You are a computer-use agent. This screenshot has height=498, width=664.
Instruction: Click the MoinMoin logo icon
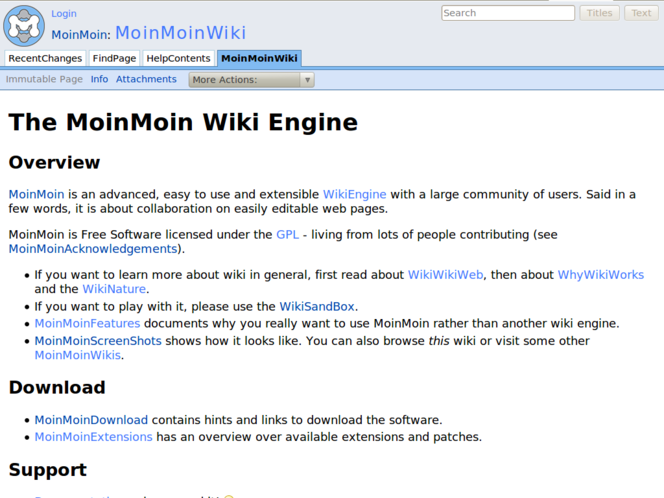tap(24, 25)
